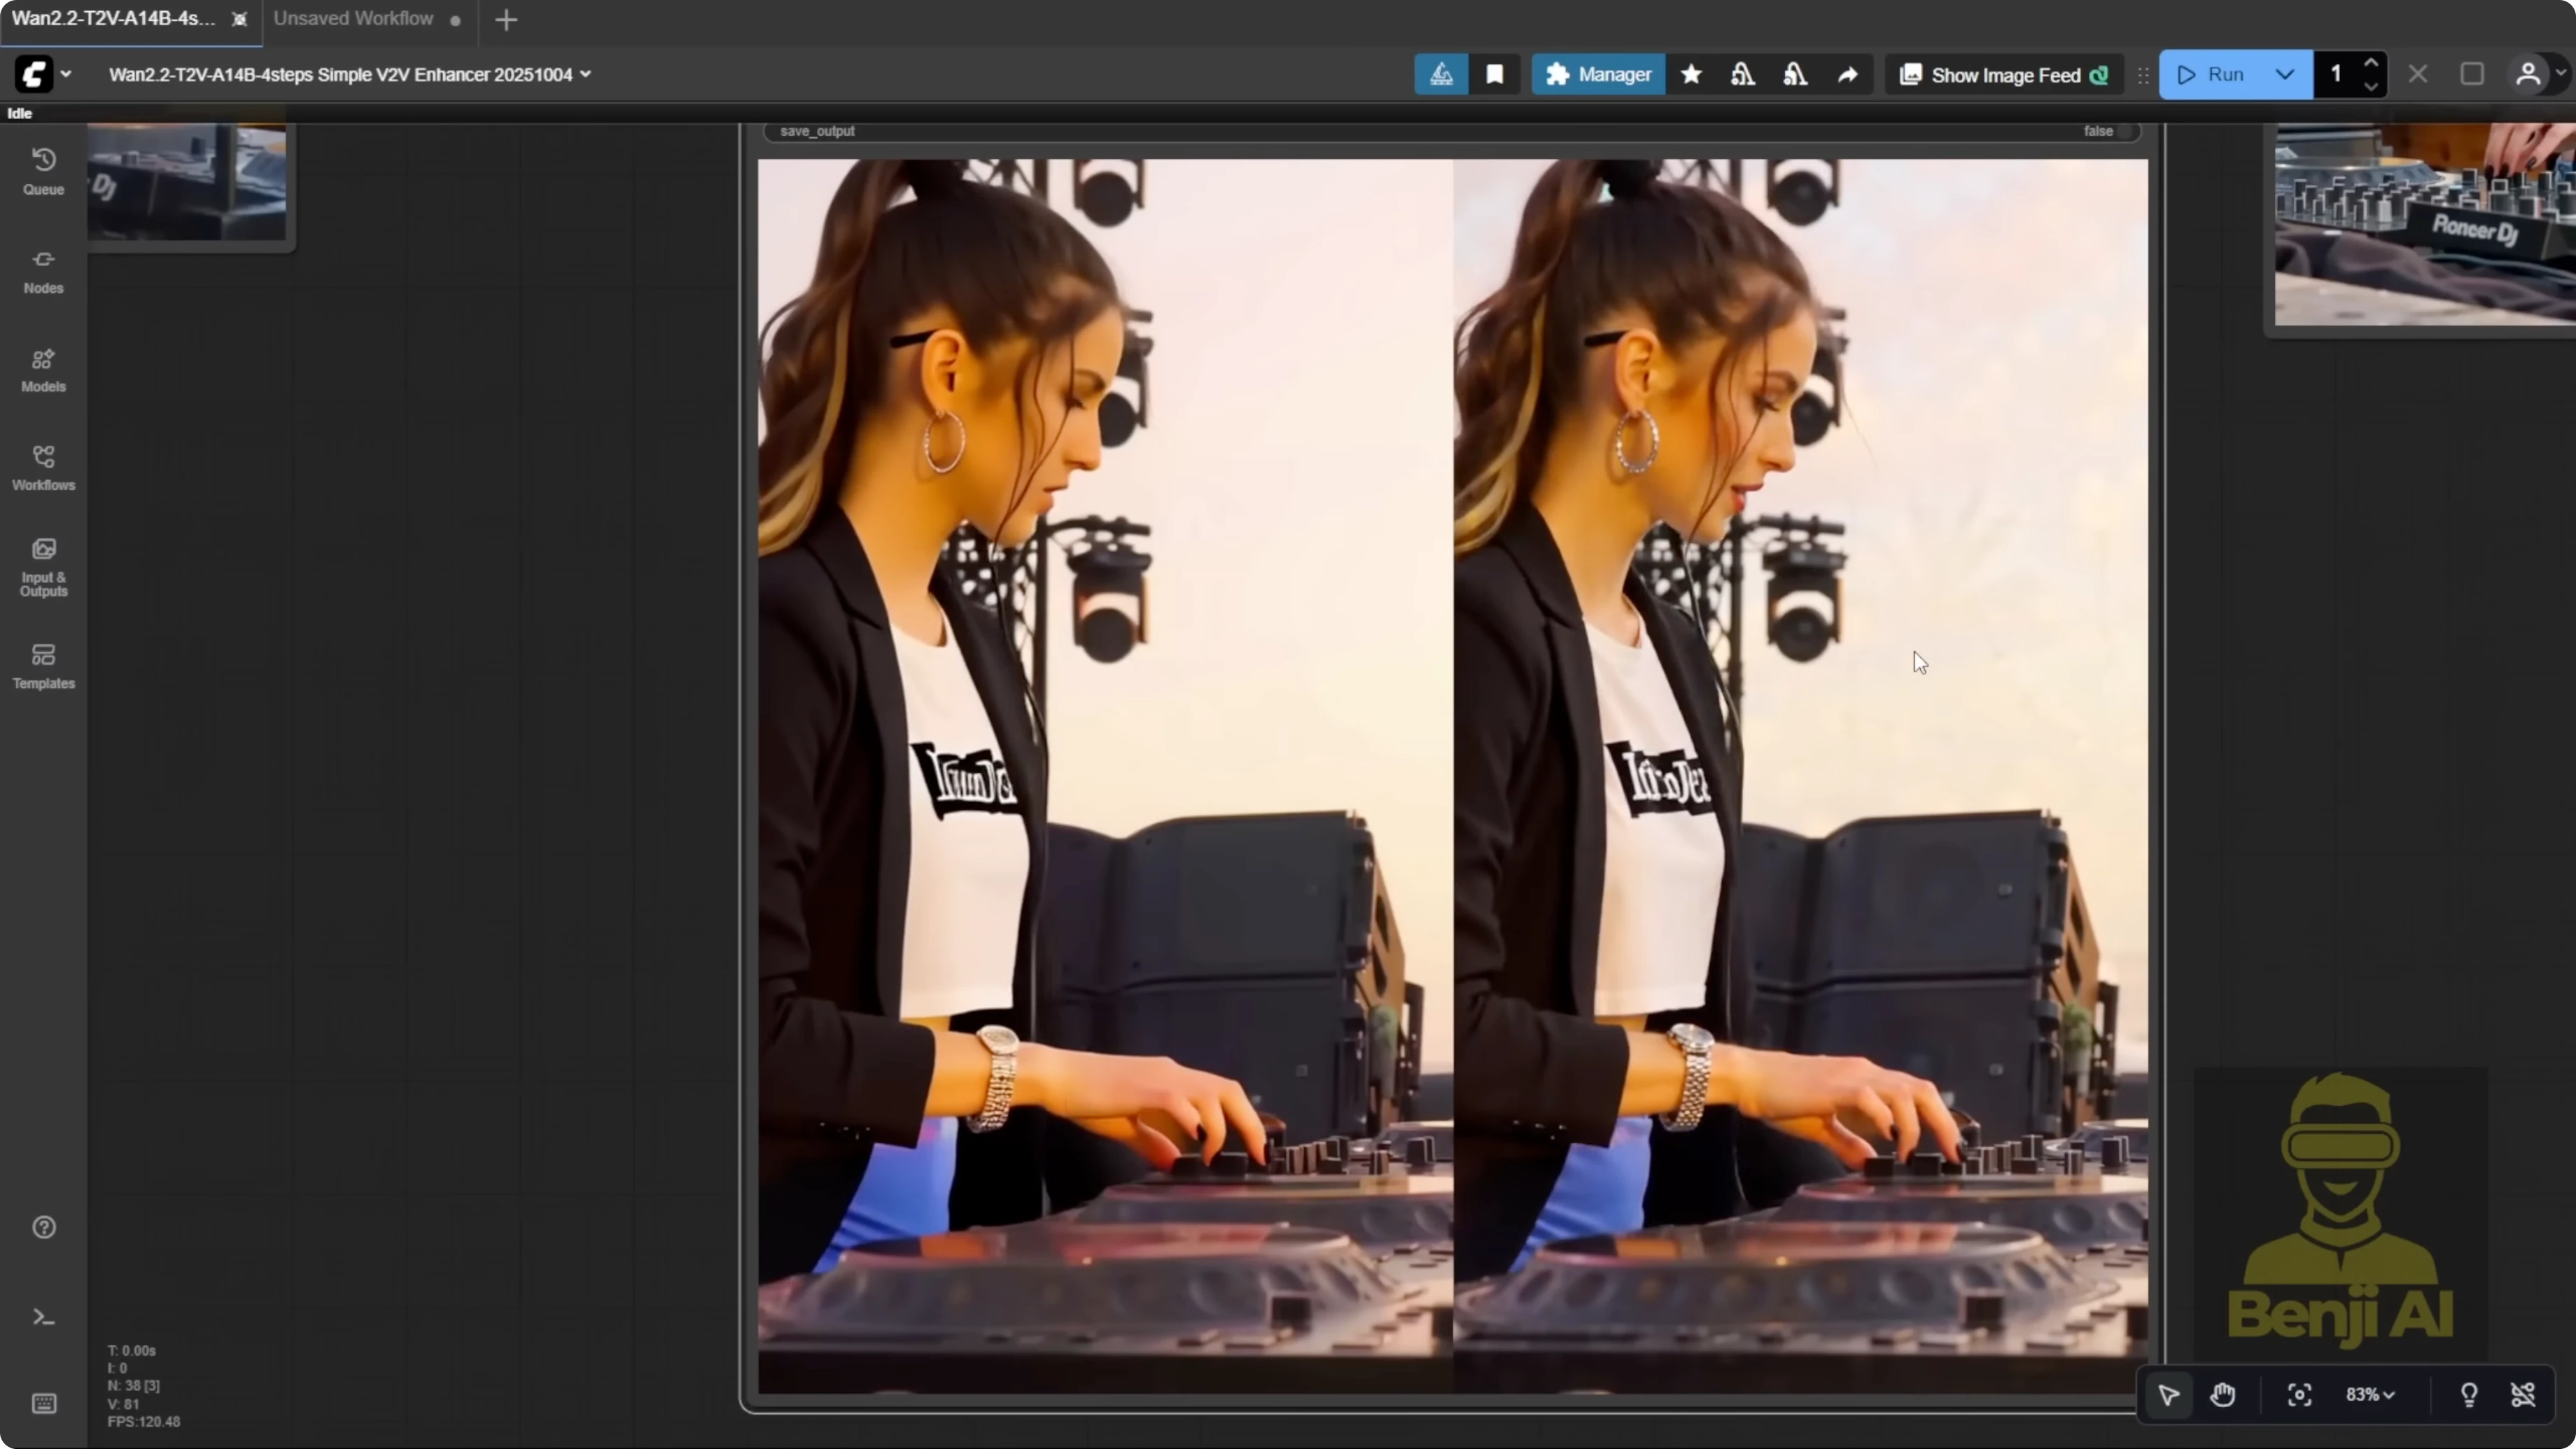Open the ComfyUI Manager
The image size is (2576, 1449).
[x=1597, y=74]
